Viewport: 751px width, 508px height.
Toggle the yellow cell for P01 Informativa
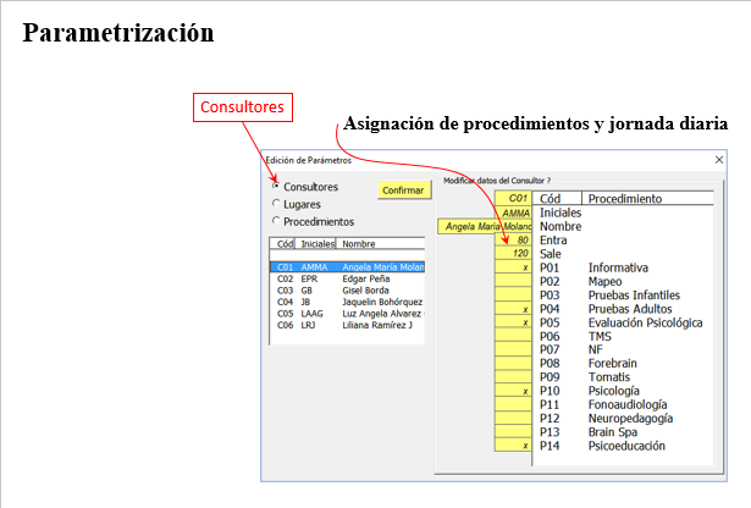[x=513, y=267]
